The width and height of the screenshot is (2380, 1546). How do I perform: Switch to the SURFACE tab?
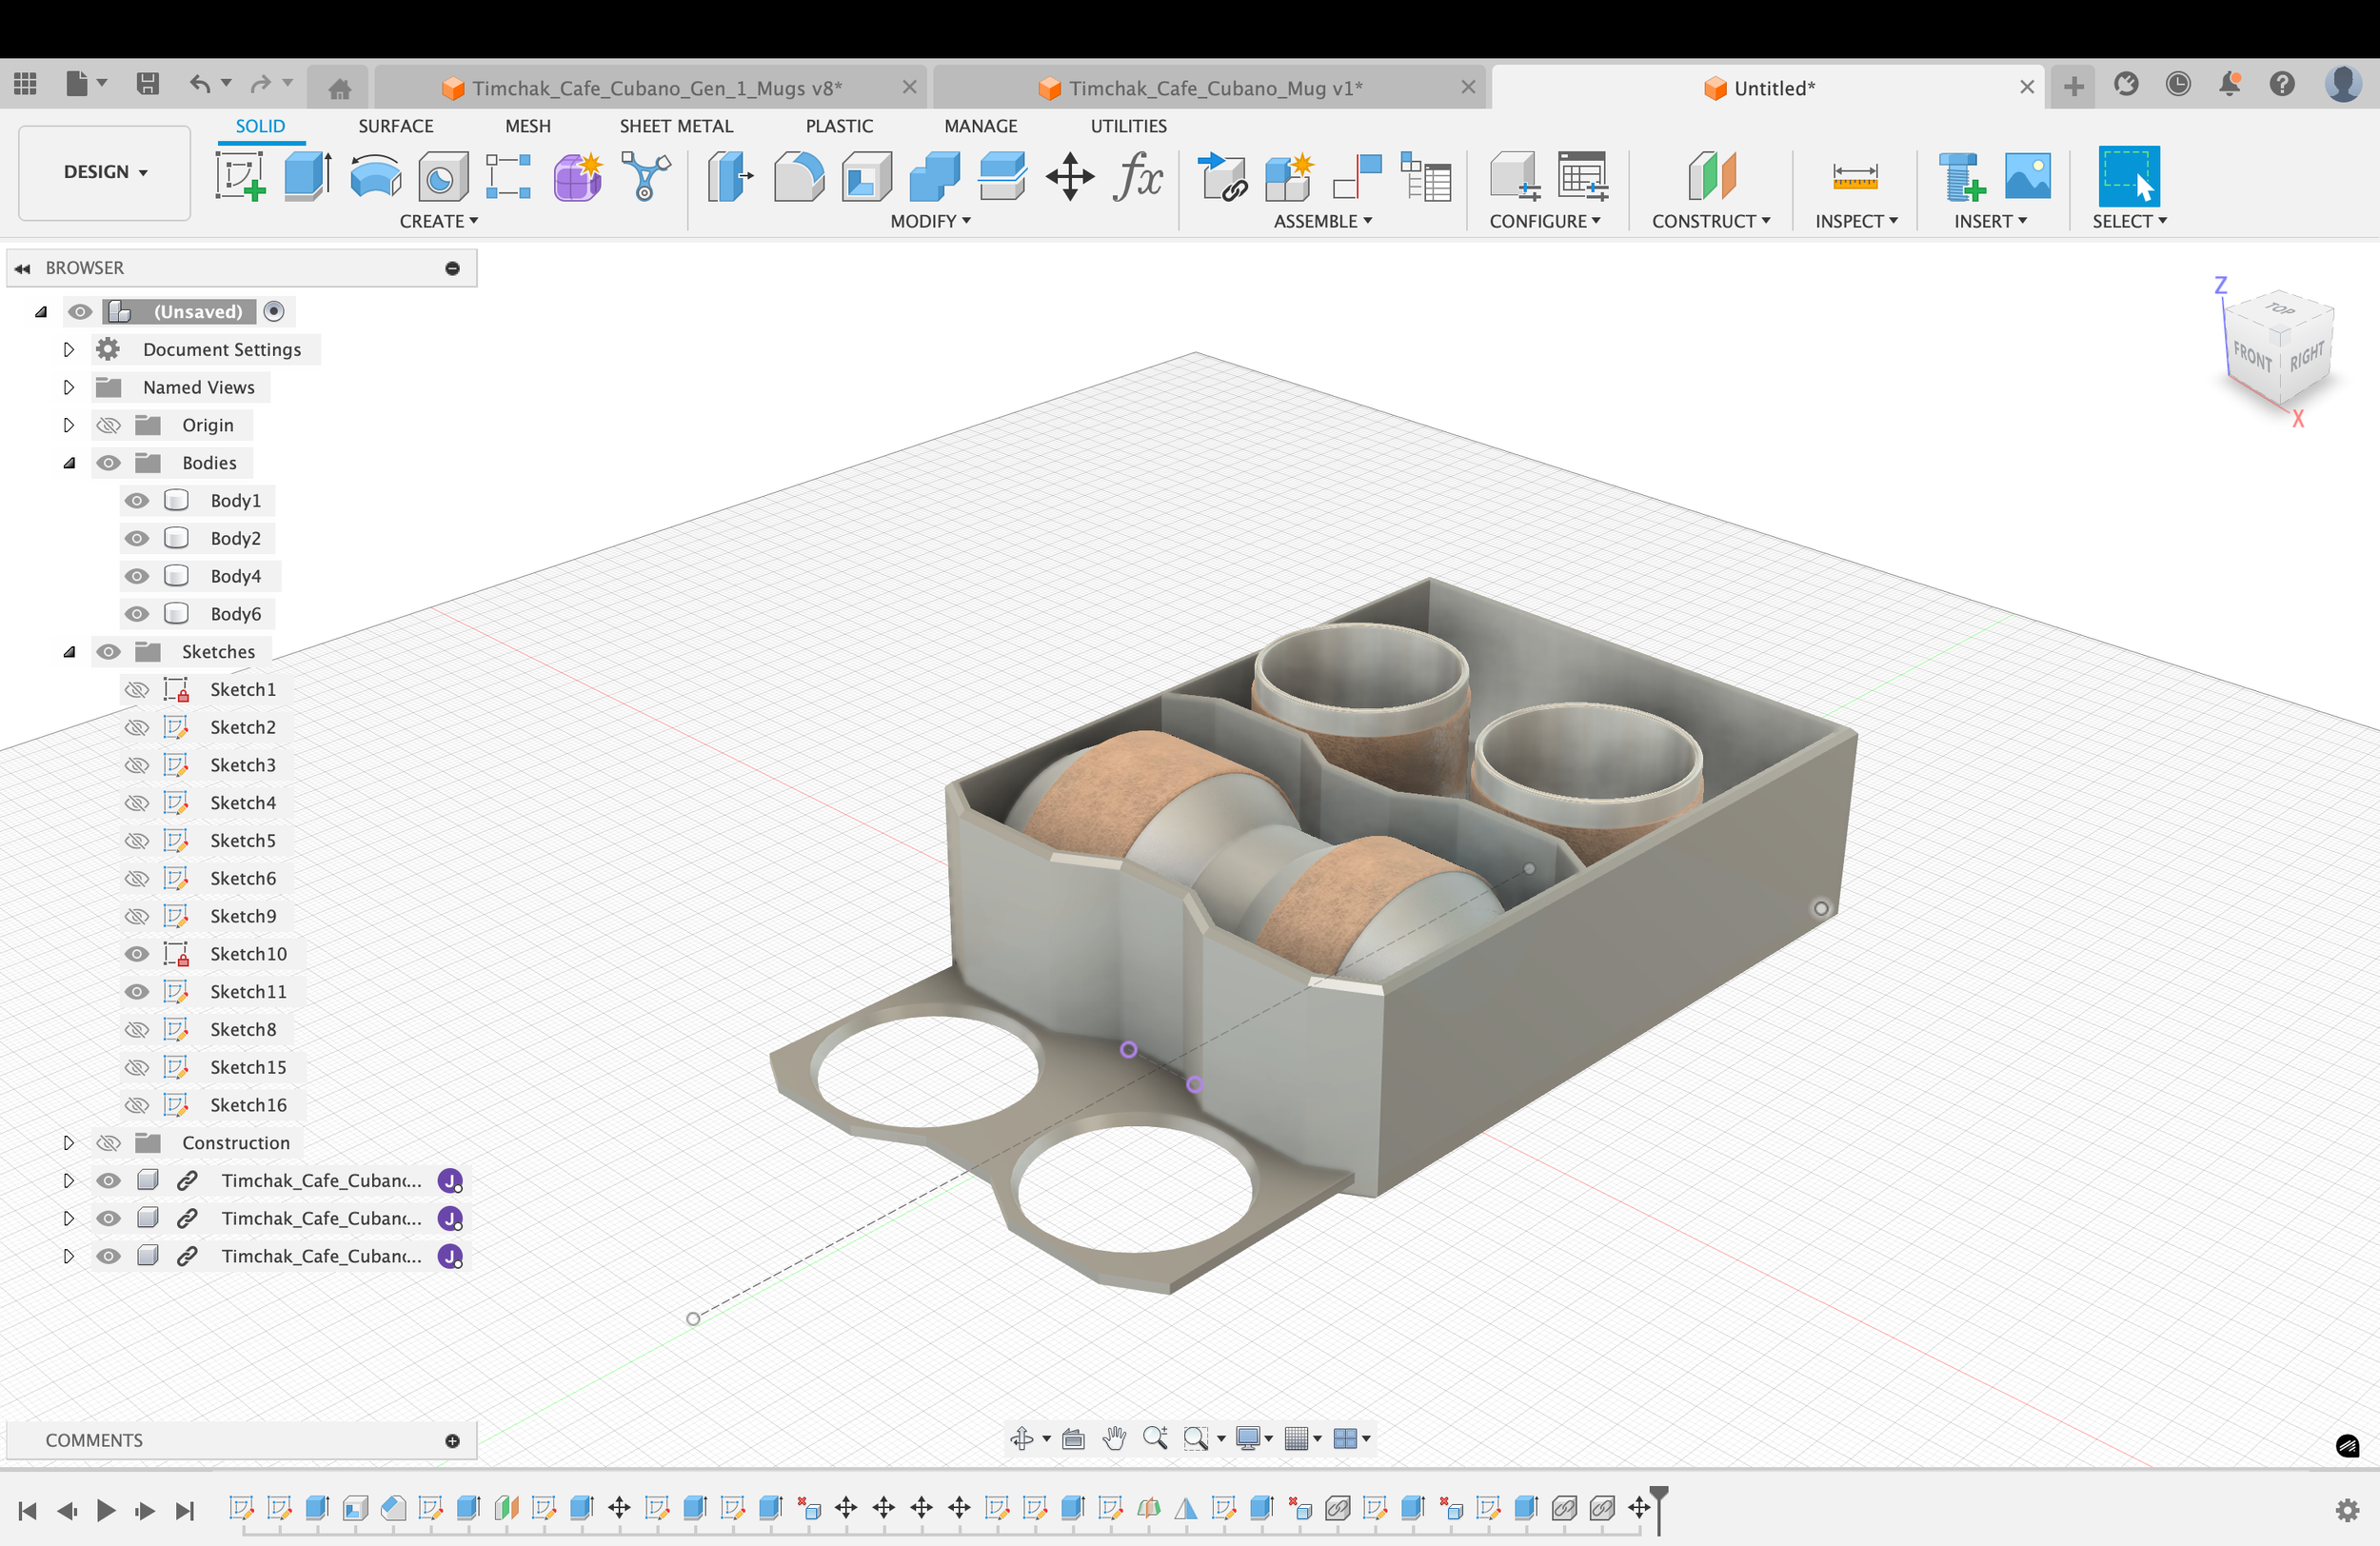pos(395,126)
